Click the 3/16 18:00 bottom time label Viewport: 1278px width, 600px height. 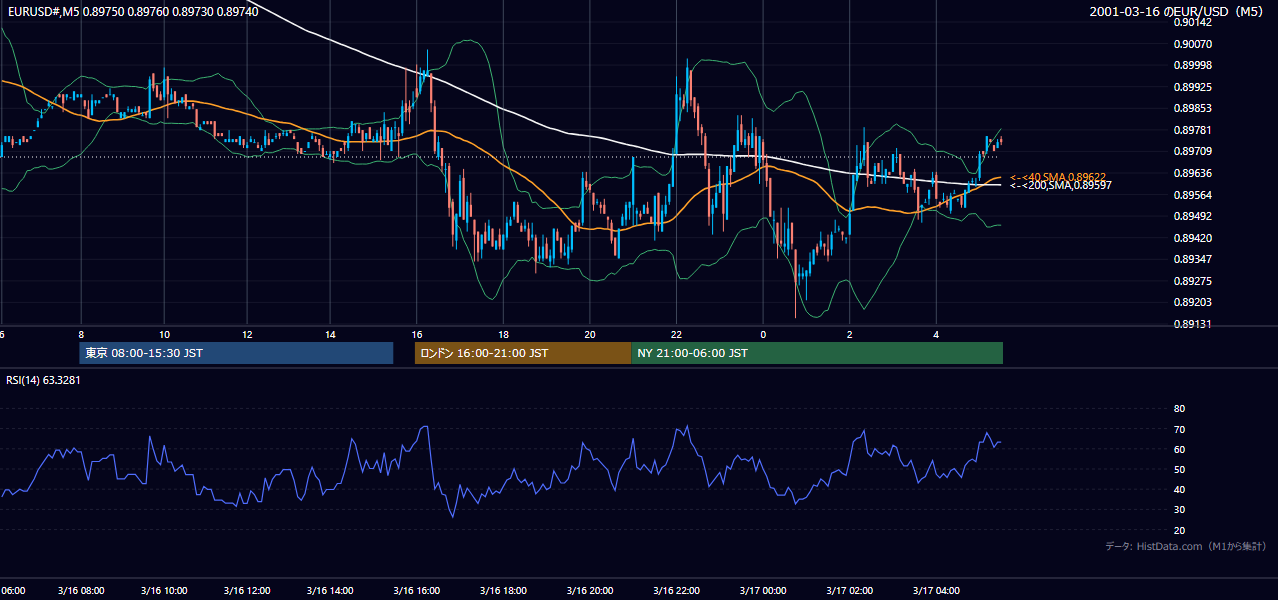(503, 591)
